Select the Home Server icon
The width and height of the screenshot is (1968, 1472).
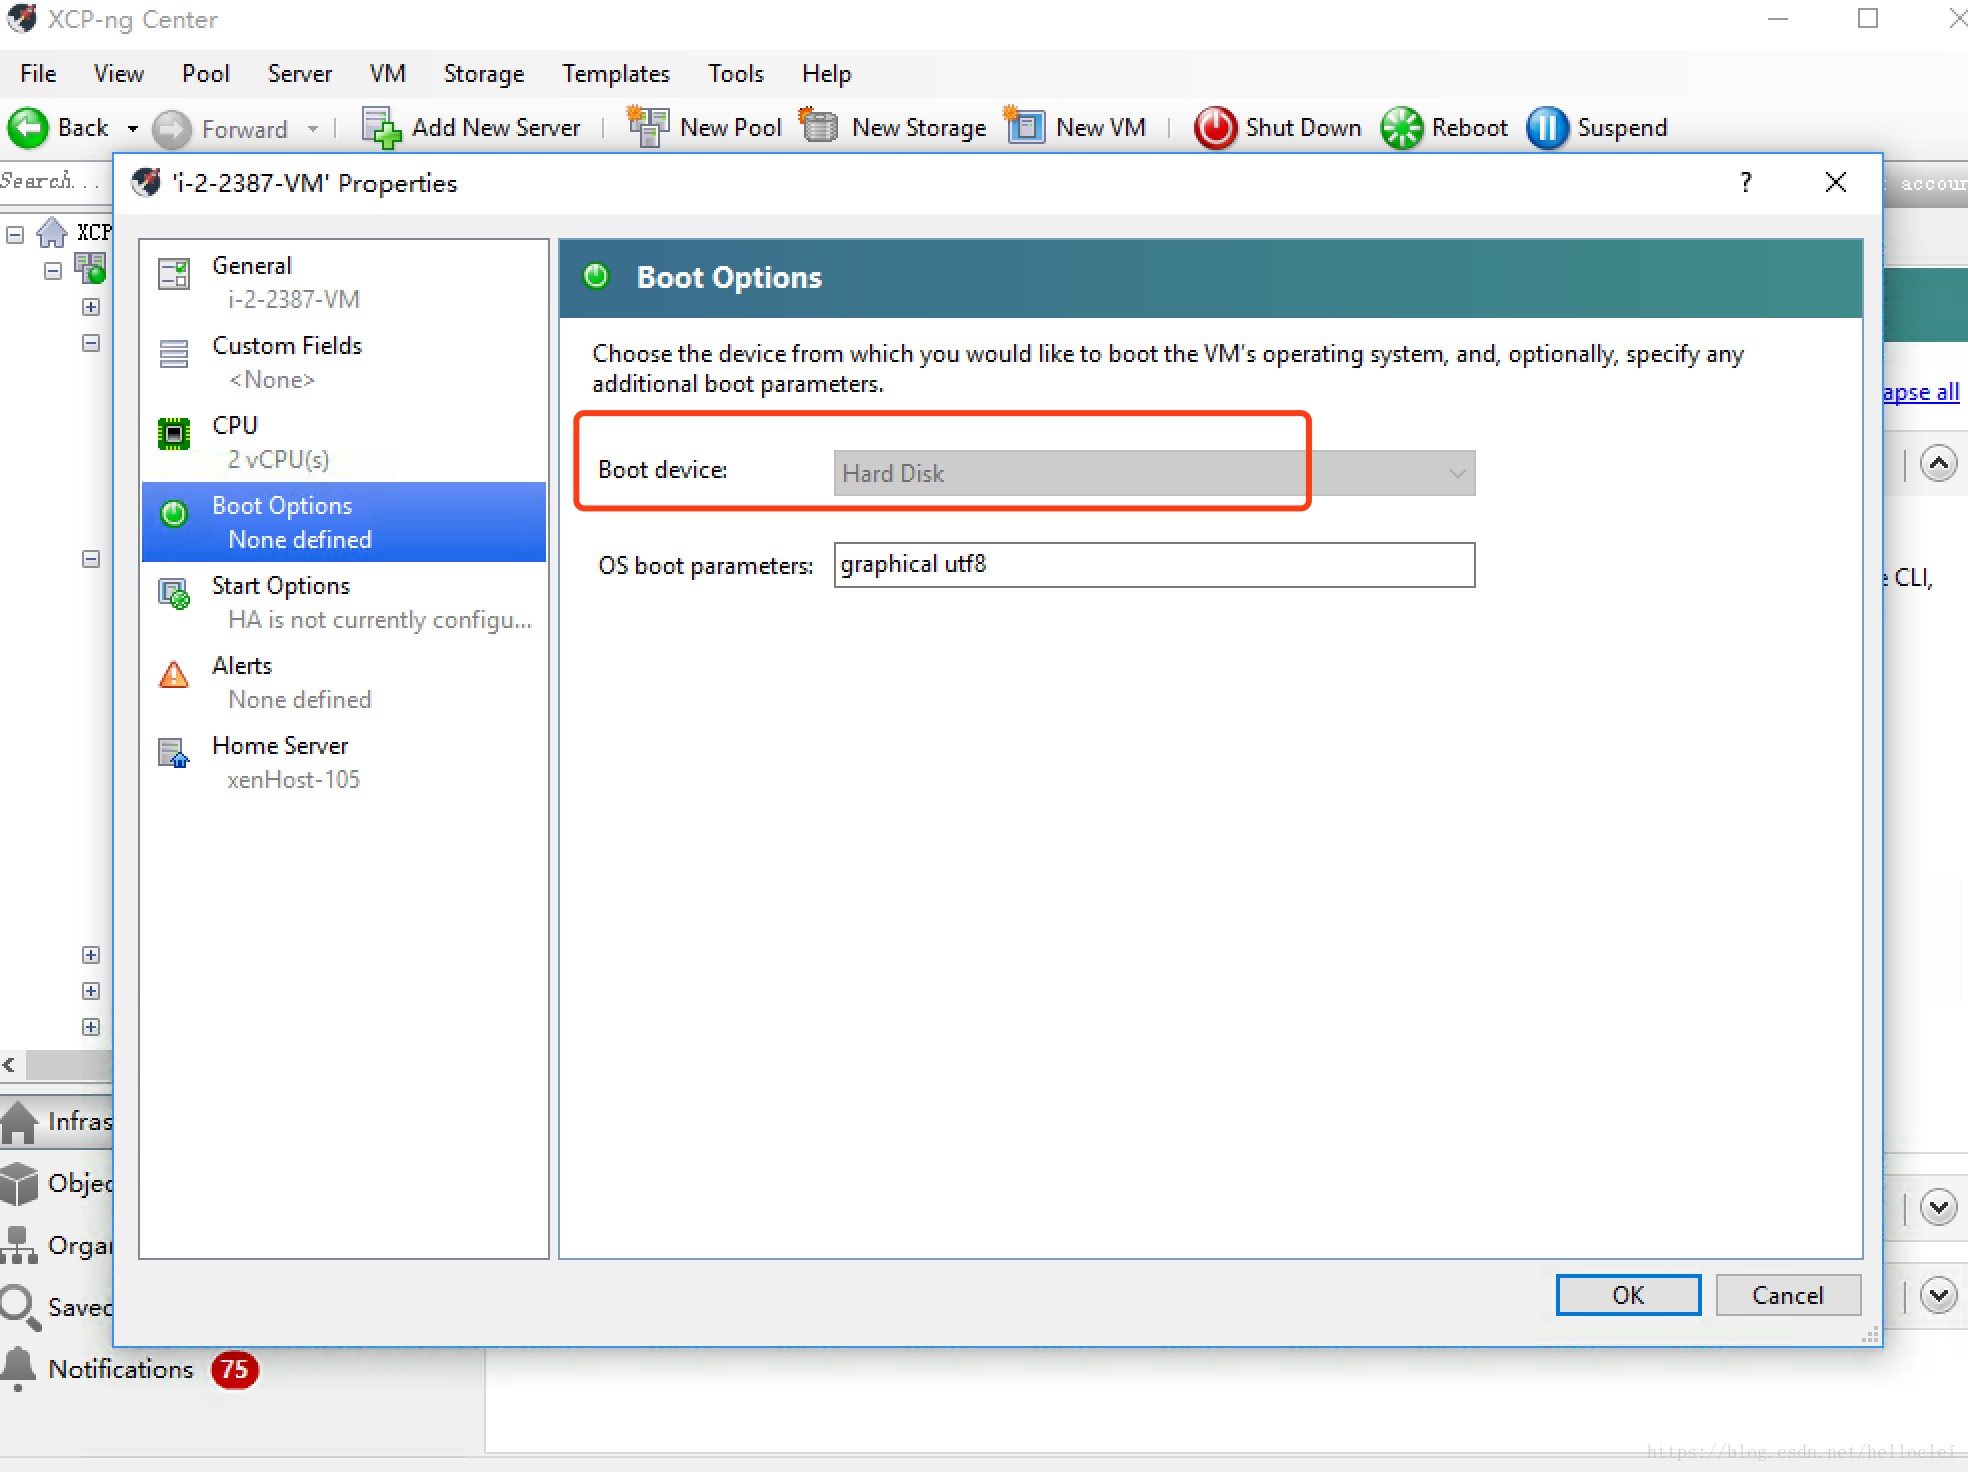tap(174, 753)
